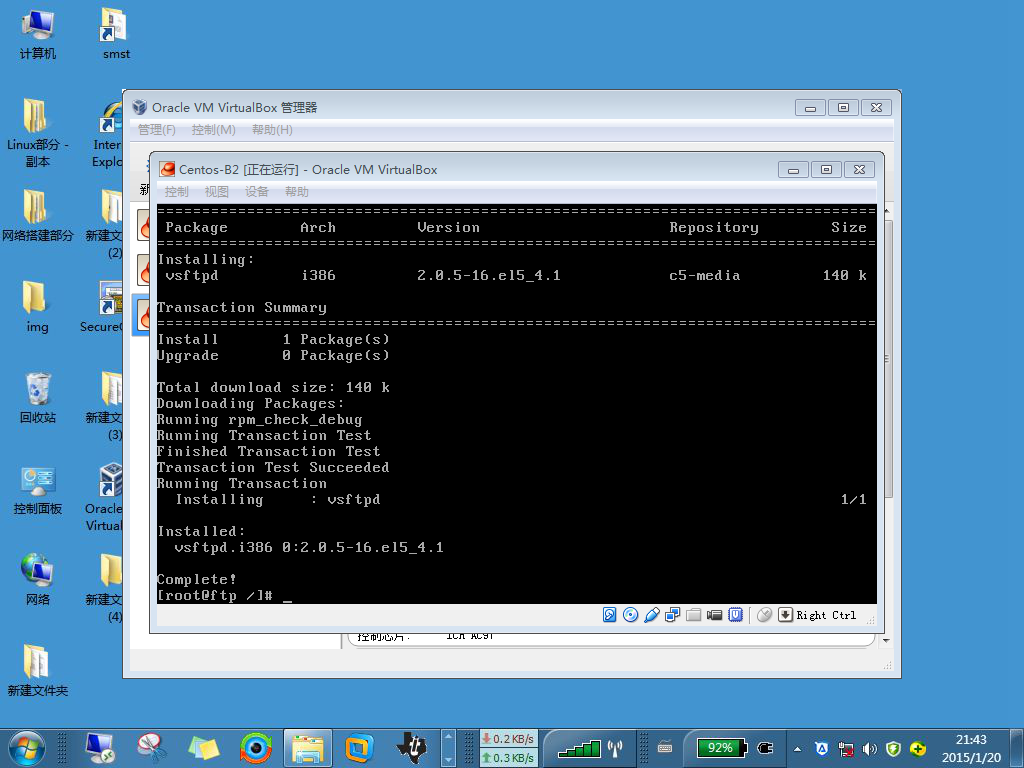The height and width of the screenshot is (768, 1024).
Task: Select the 网络 desktop icon
Action: (37, 580)
